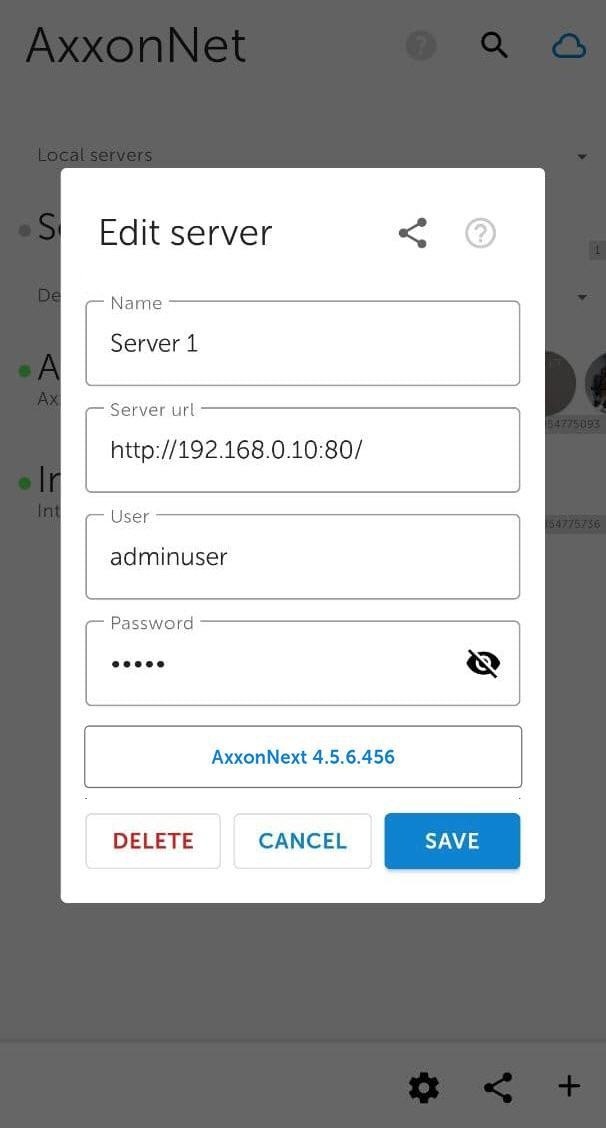Click into the Server url field

(x=302, y=450)
